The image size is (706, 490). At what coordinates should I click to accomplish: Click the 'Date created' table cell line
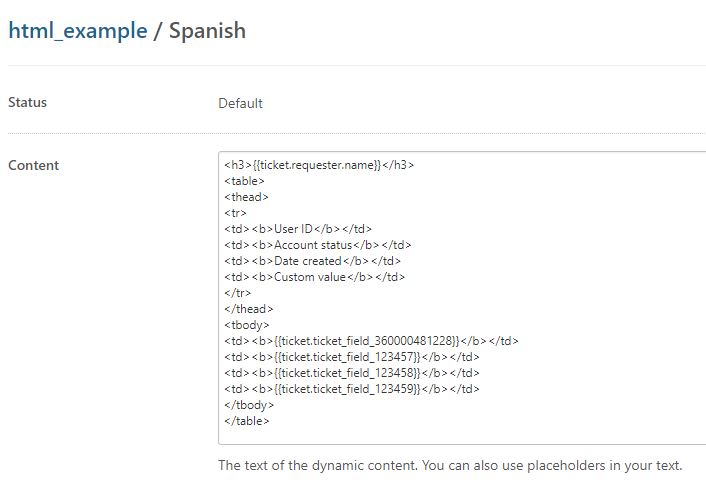point(312,261)
